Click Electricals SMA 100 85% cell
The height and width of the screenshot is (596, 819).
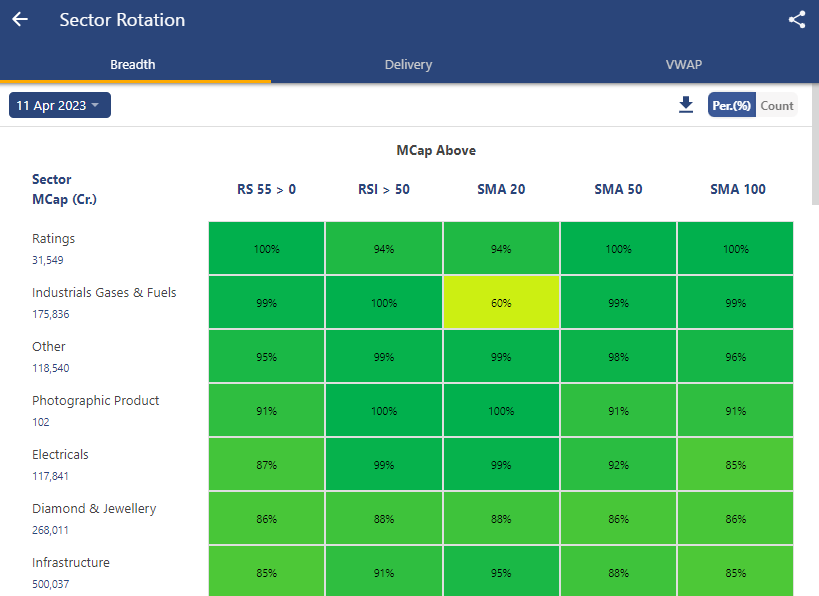[735, 465]
